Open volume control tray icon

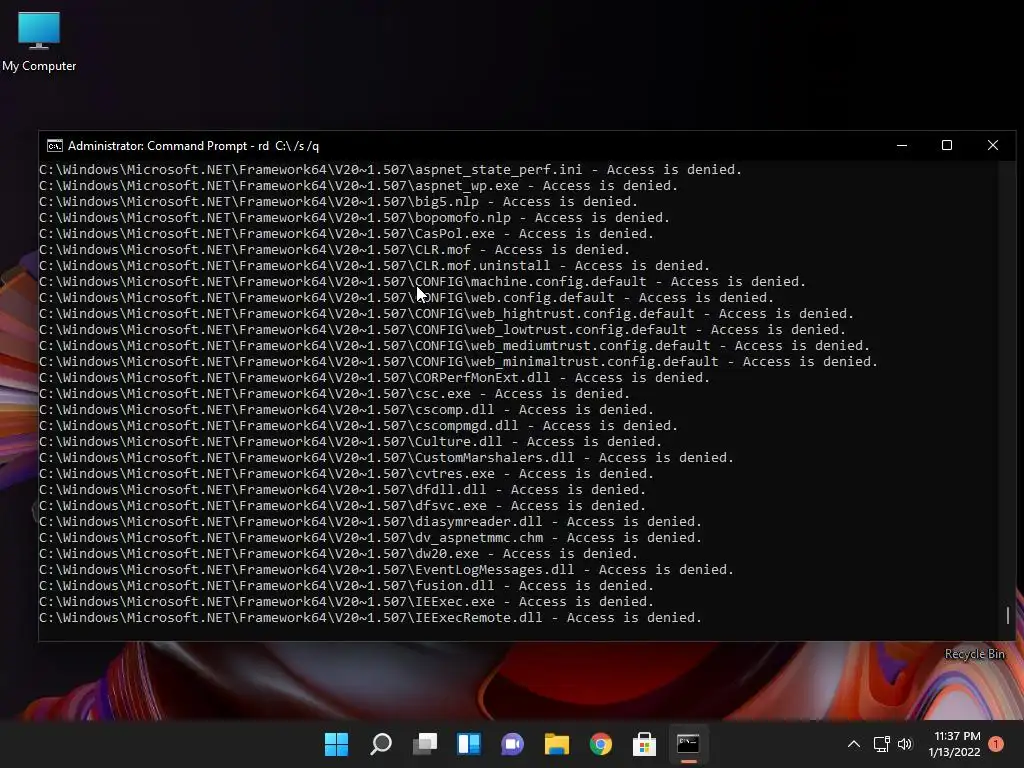[905, 744]
